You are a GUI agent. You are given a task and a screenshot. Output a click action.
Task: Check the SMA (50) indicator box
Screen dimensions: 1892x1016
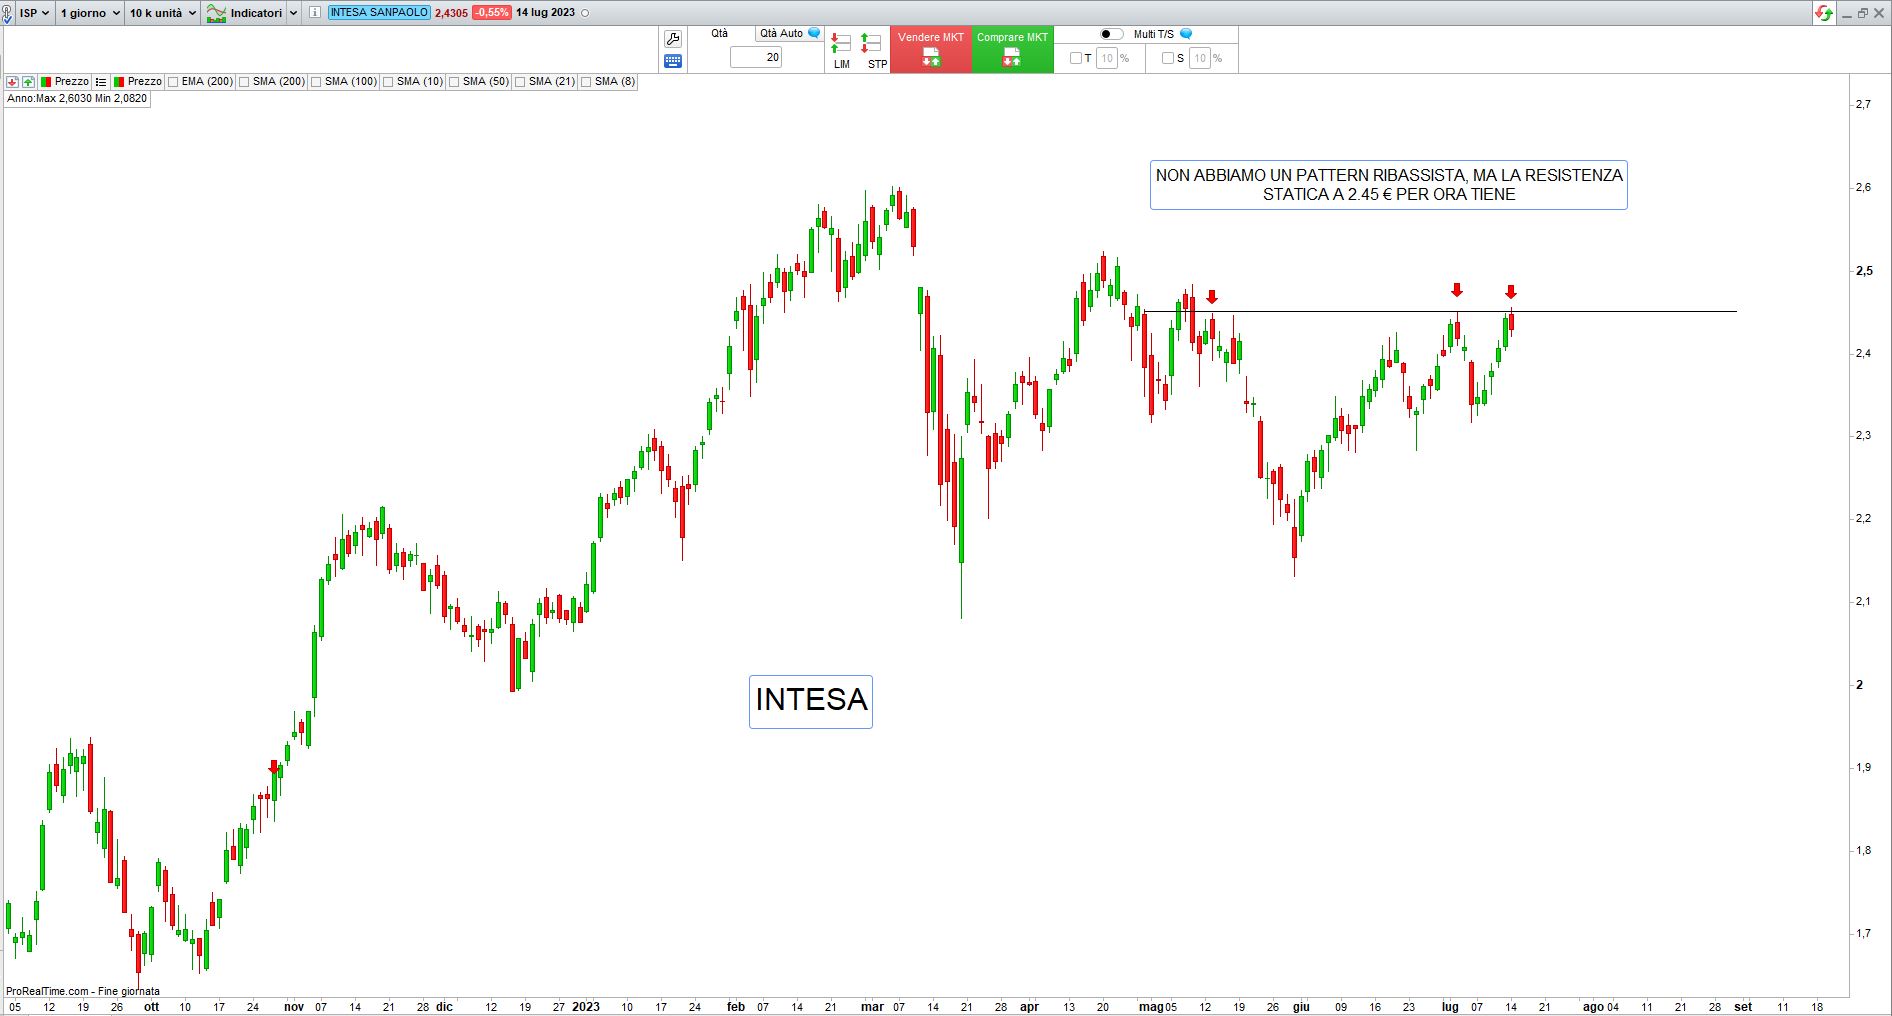click(x=455, y=82)
